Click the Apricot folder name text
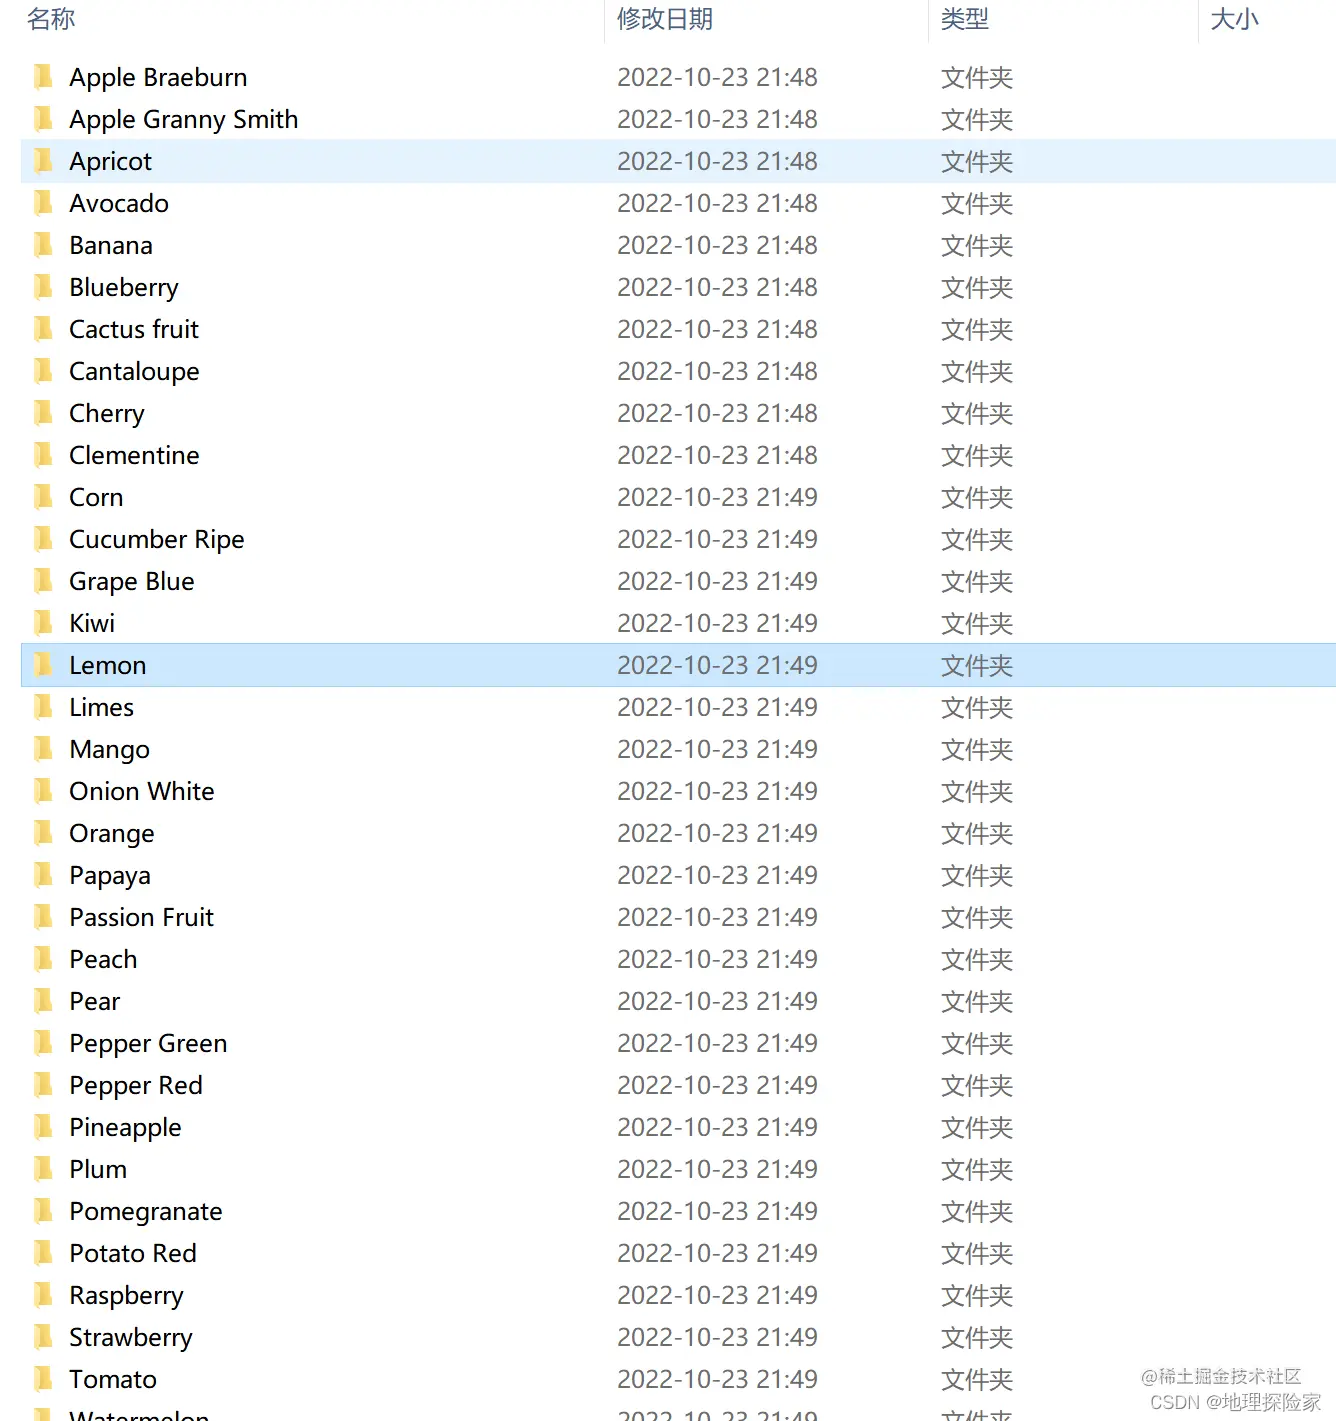The image size is (1336, 1421). [x=111, y=161]
